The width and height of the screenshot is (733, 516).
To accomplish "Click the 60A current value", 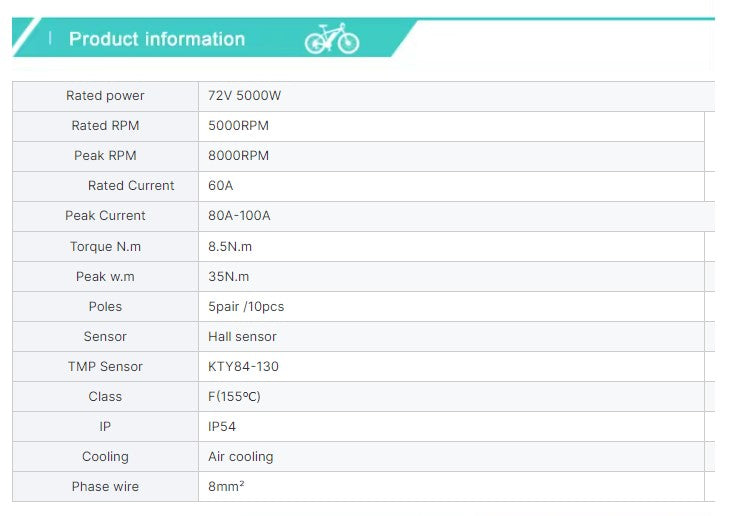I will click(220, 186).
